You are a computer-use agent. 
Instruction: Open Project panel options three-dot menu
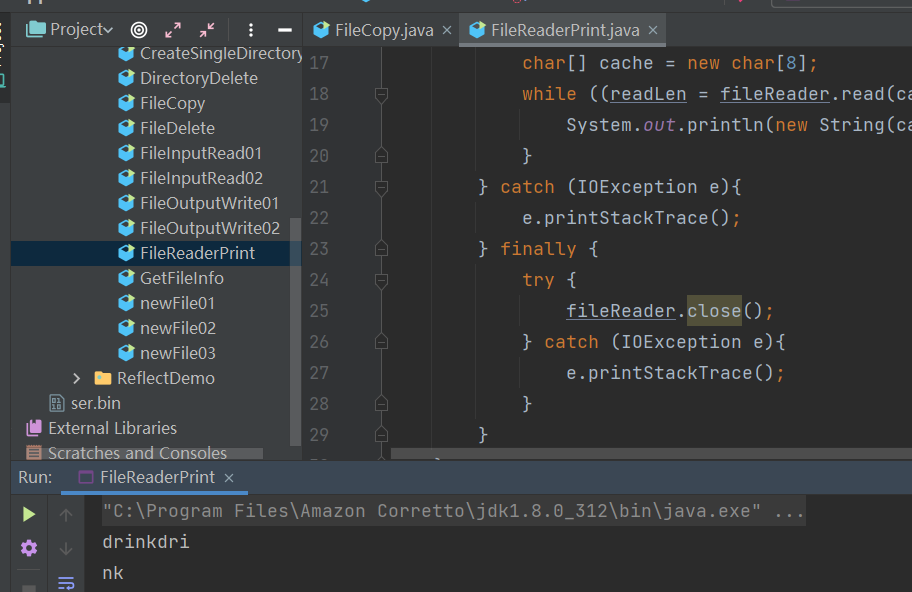[251, 30]
